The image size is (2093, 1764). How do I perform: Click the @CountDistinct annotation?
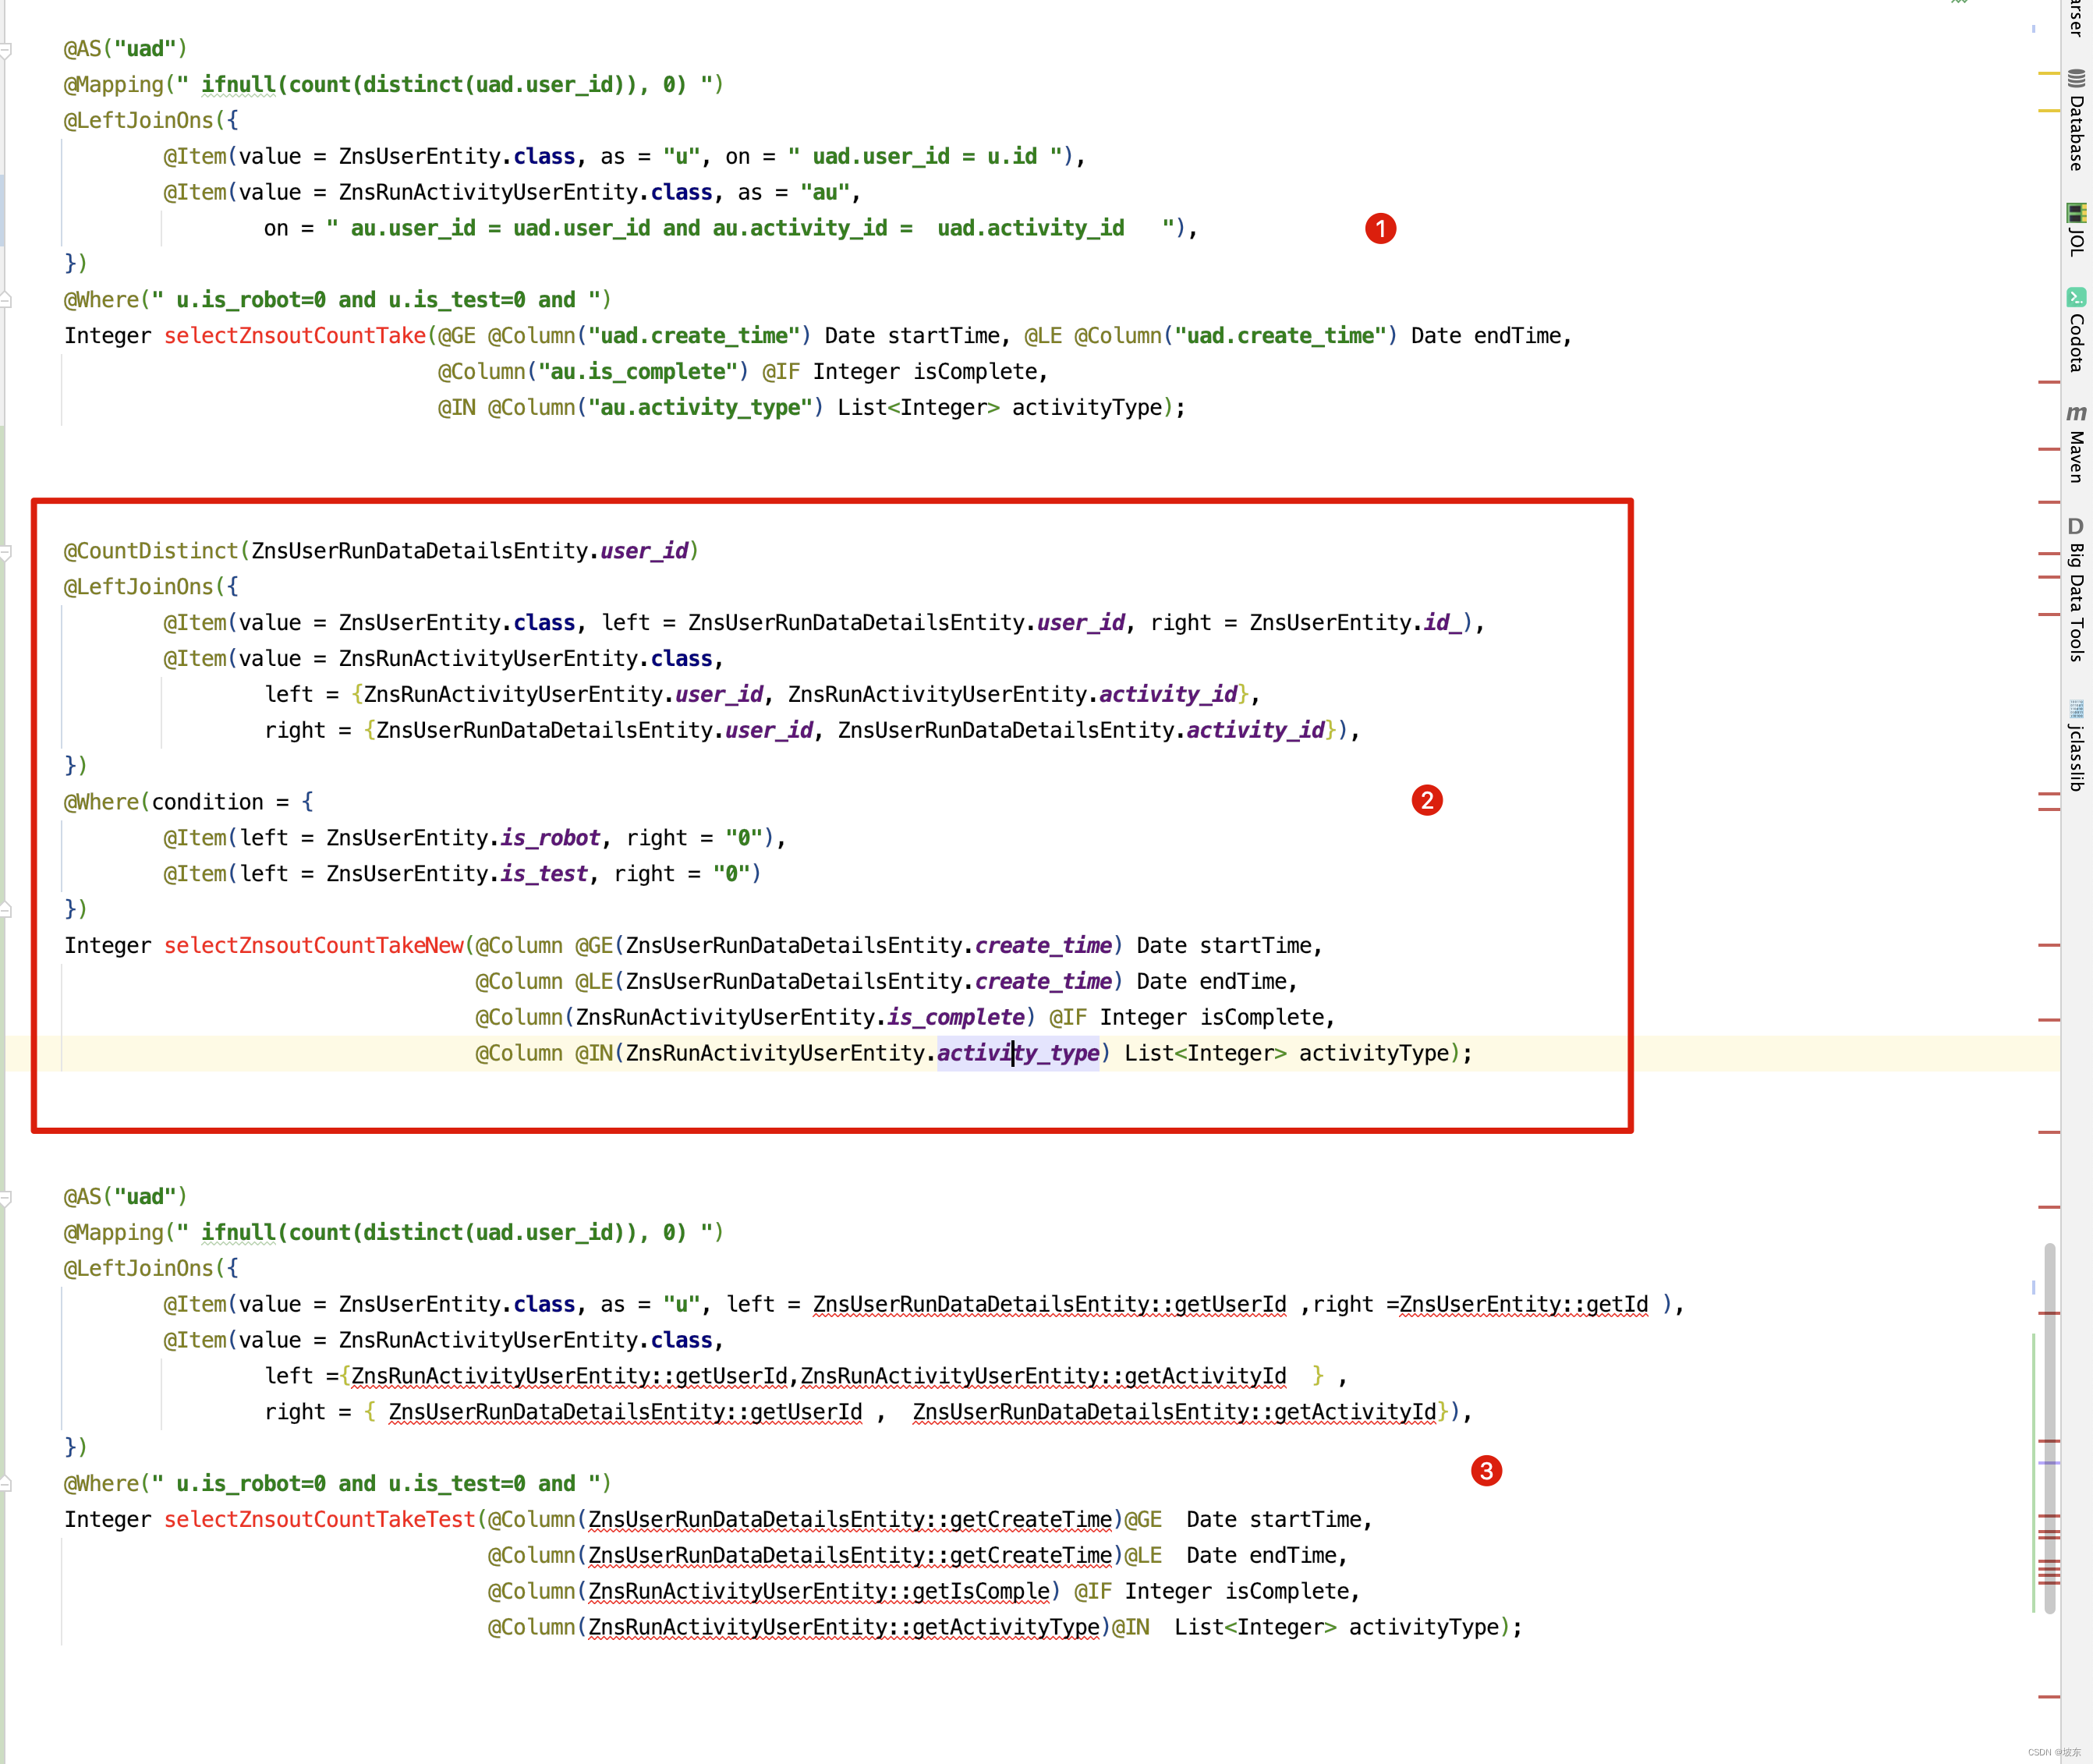pos(151,551)
